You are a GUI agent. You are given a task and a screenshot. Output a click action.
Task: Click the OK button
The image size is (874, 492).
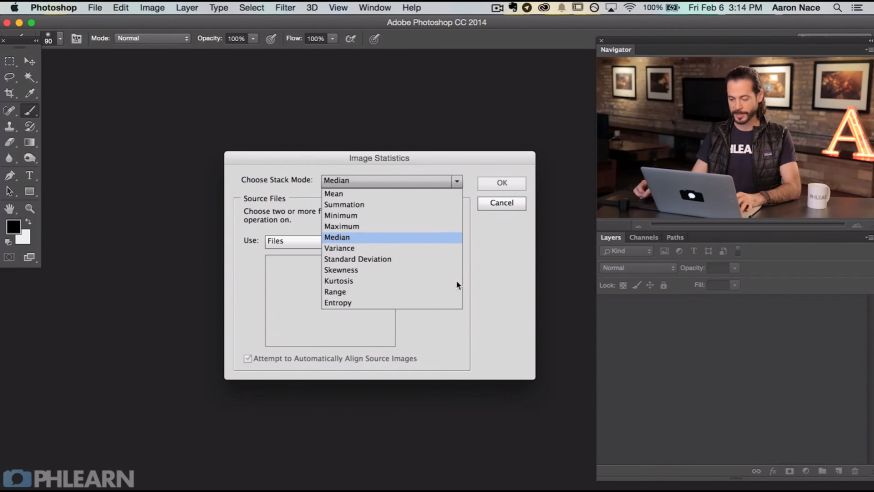pos(501,183)
